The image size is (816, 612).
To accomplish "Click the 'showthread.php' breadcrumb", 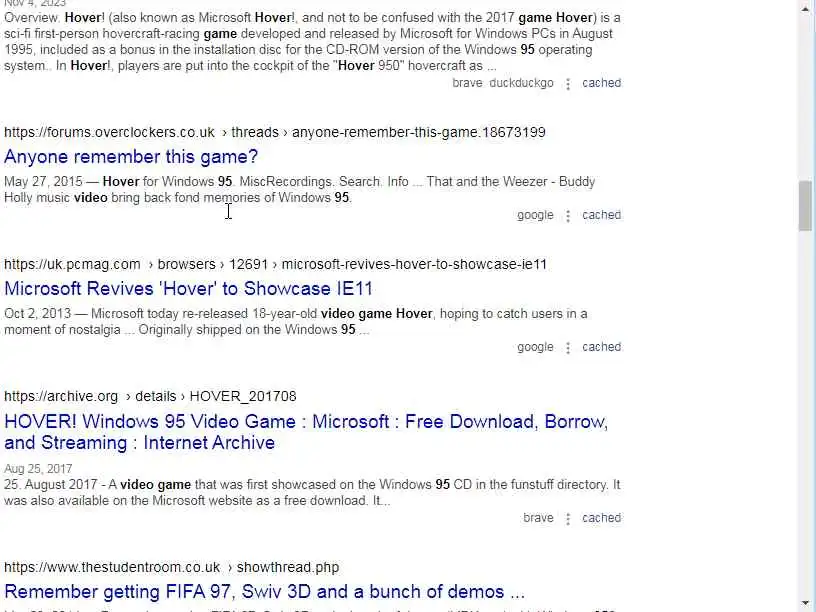I will pyautogui.click(x=288, y=567).
